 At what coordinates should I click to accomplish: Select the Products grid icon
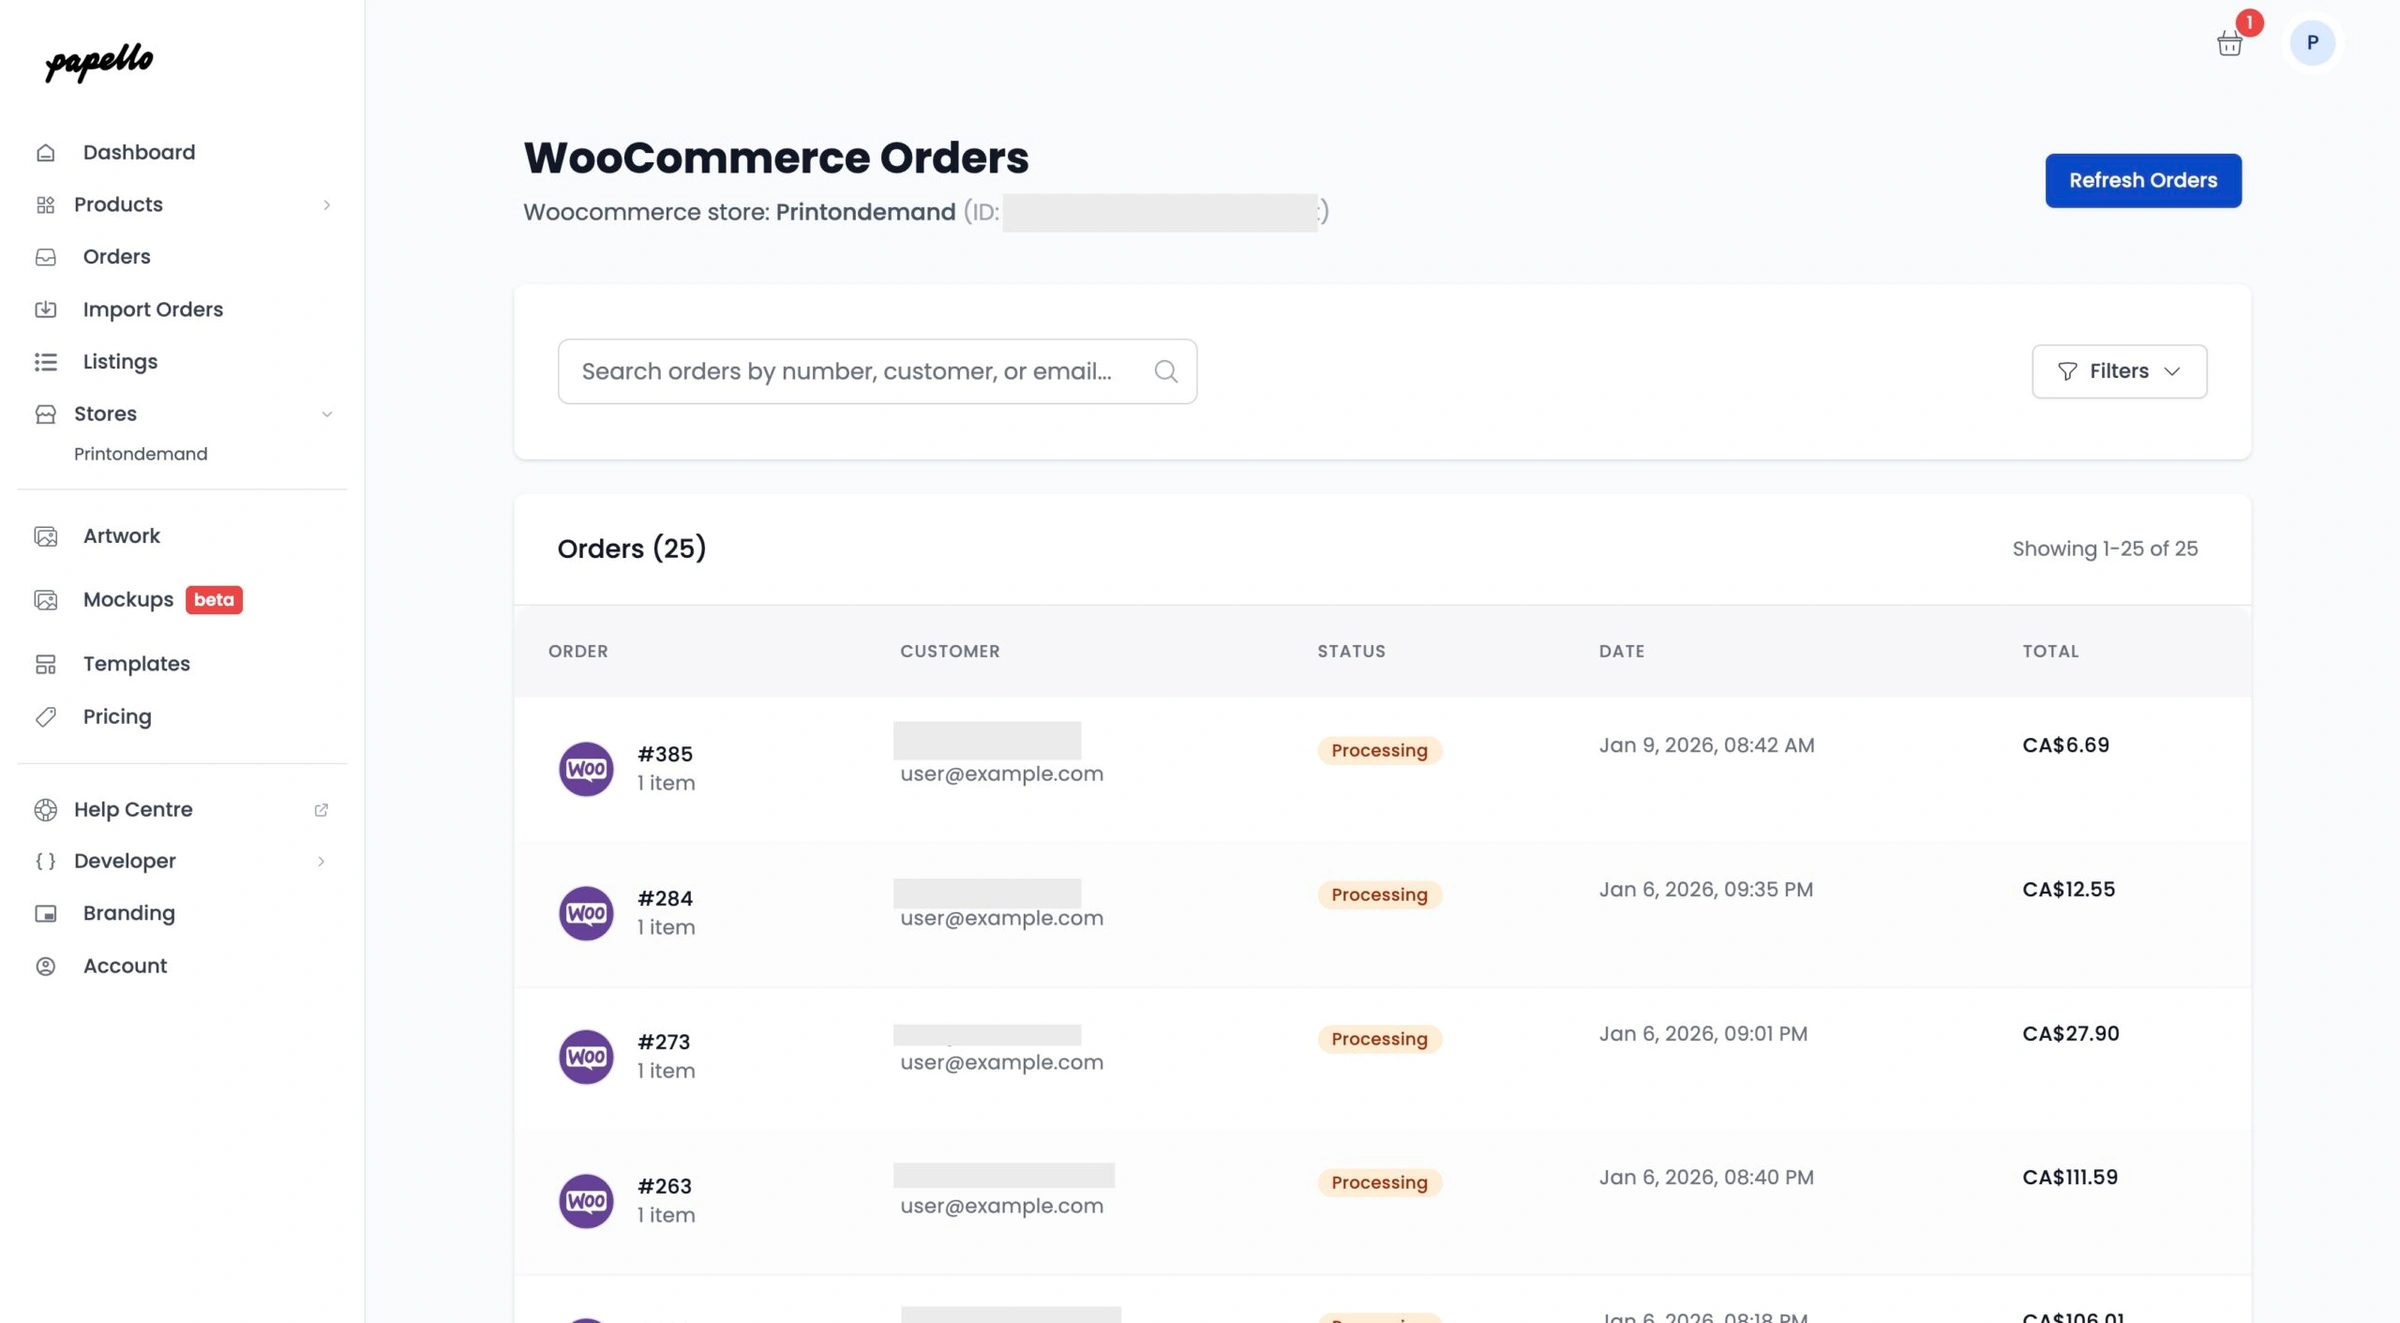46,204
